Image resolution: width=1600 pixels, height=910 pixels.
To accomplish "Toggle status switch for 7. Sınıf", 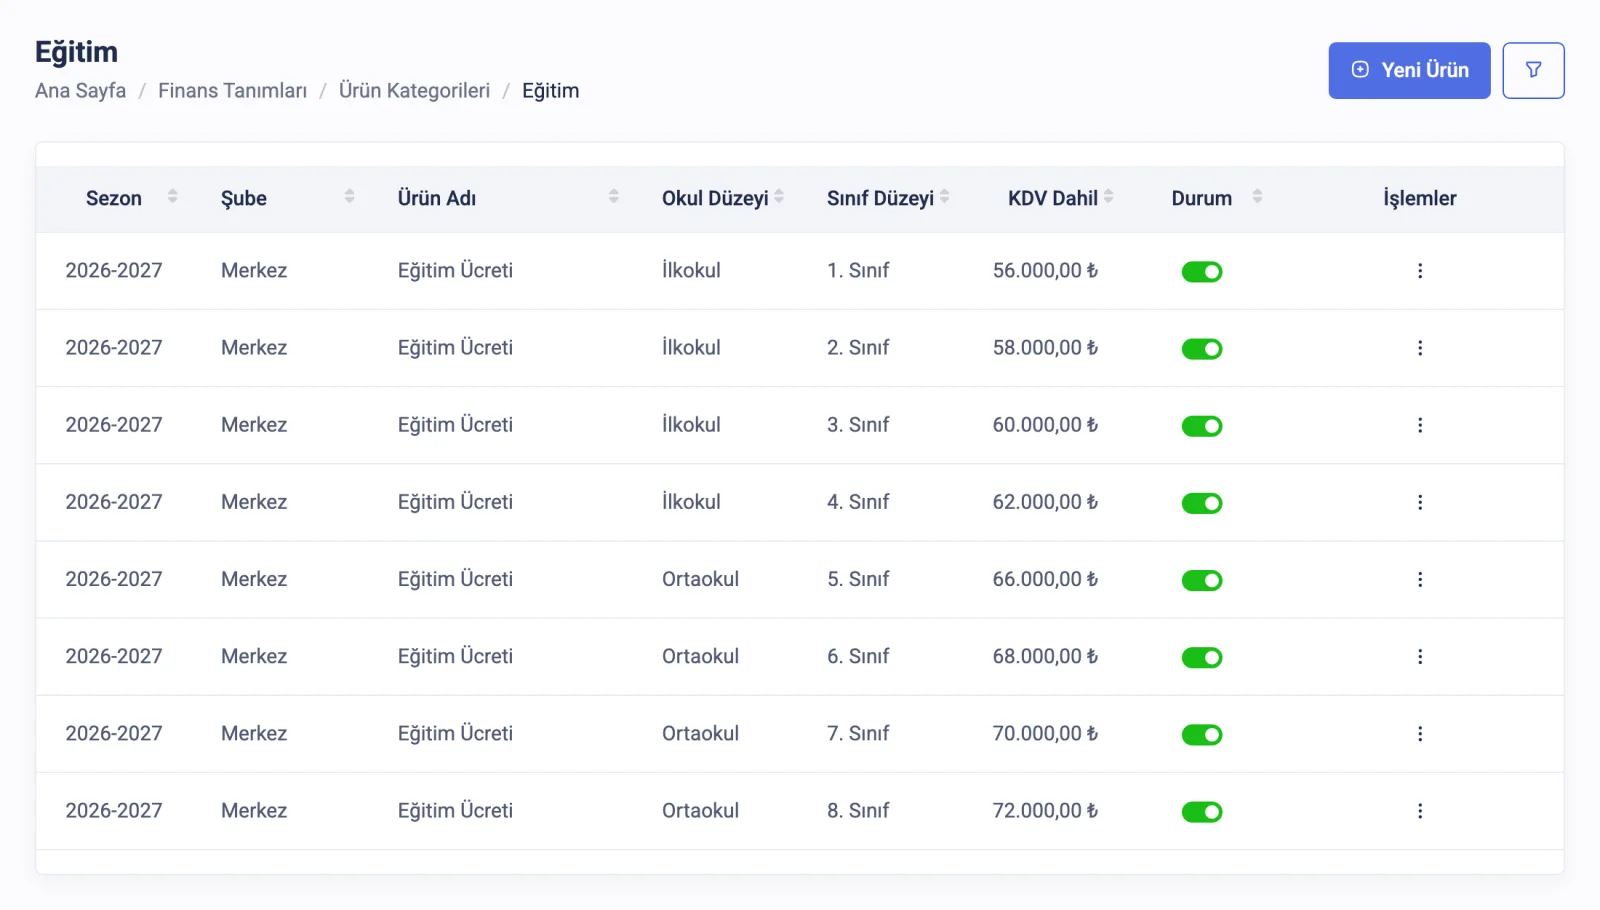I will click(1202, 734).
